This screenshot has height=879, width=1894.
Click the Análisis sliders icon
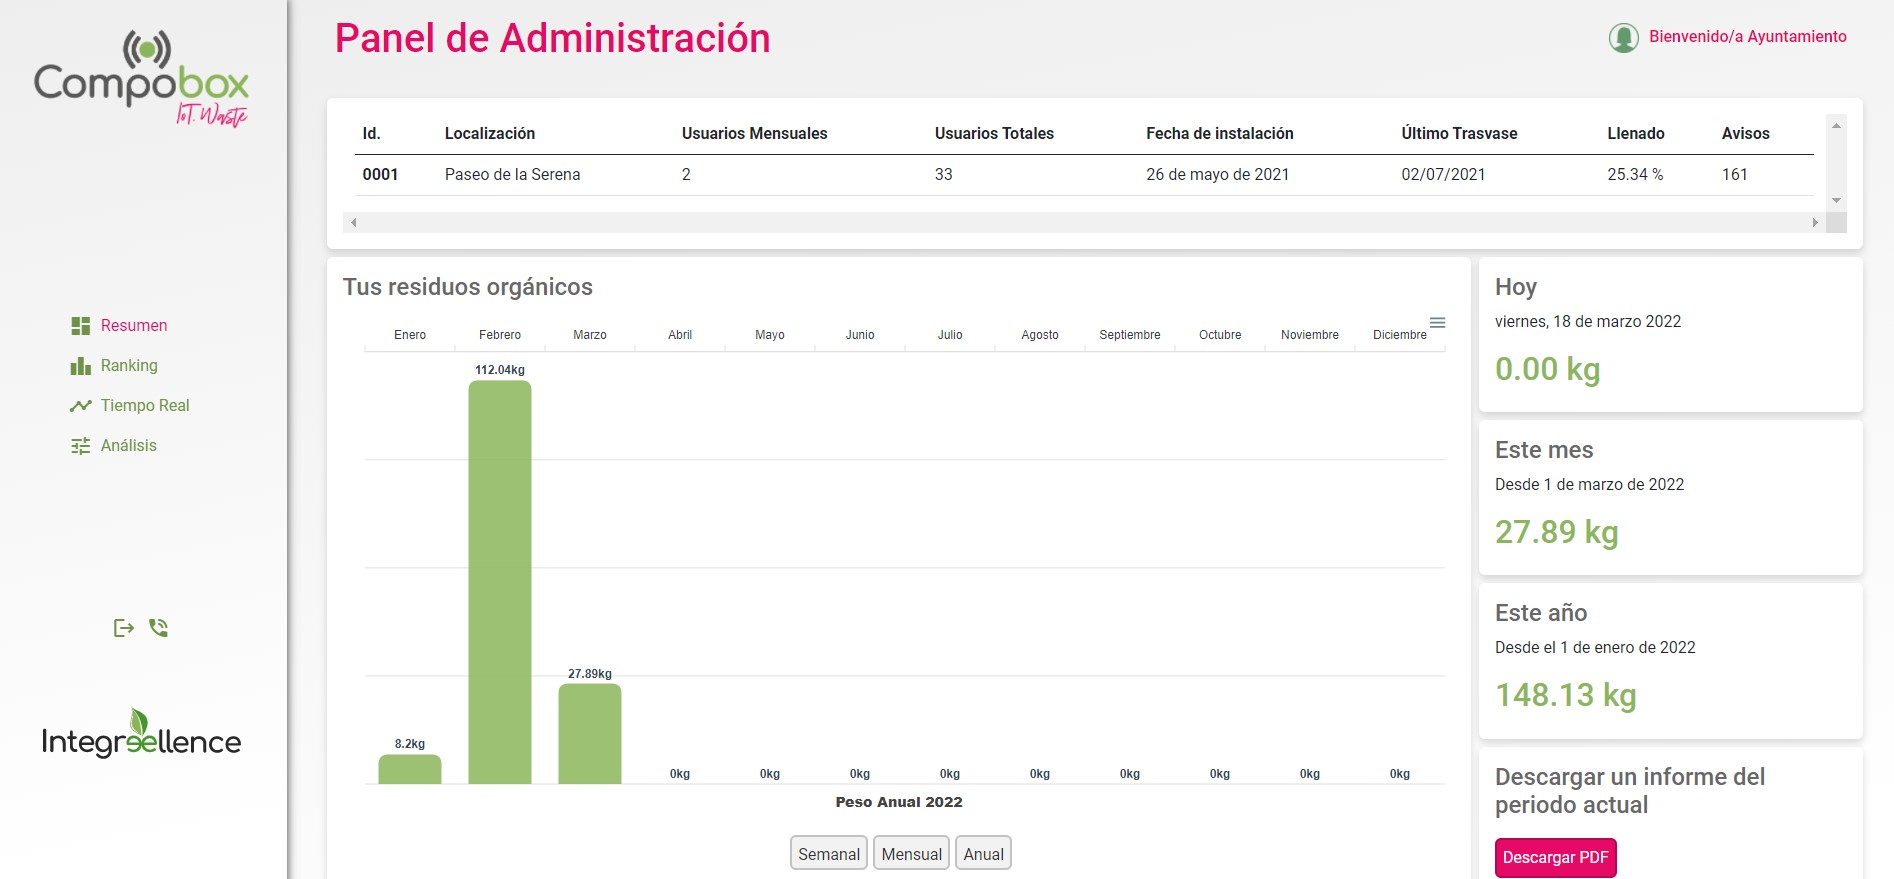point(81,446)
